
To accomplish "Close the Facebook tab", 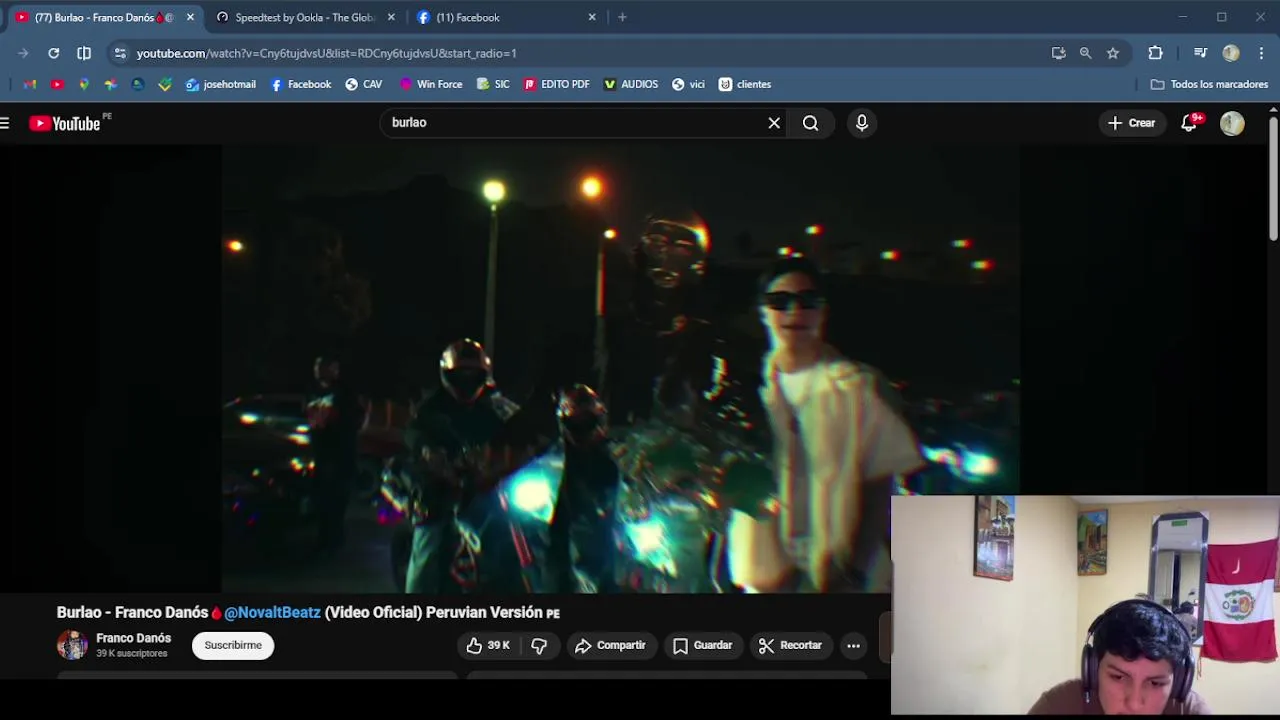I will 592,17.
